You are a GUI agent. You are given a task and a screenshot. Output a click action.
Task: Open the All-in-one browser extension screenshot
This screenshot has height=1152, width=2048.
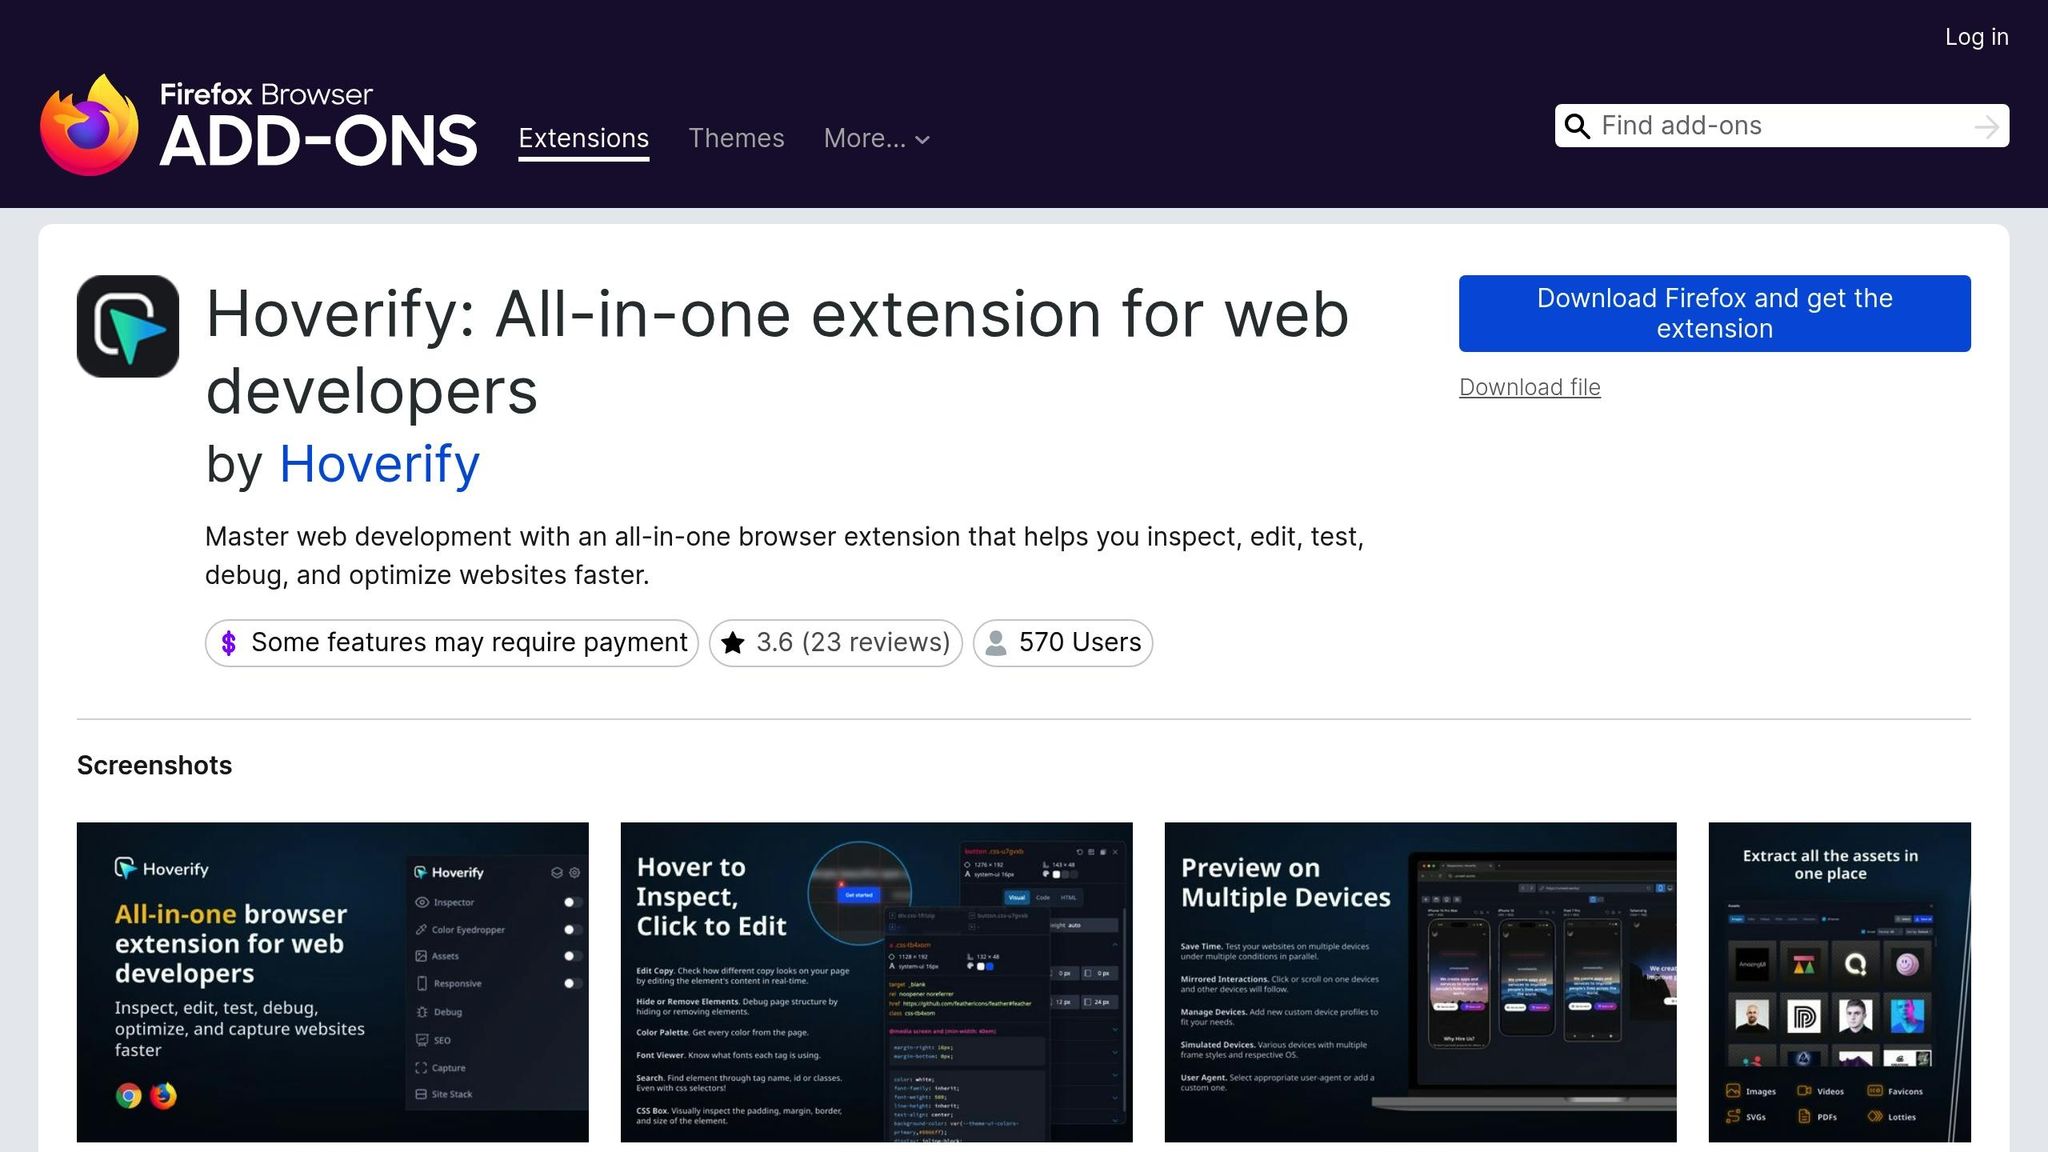pyautogui.click(x=332, y=981)
